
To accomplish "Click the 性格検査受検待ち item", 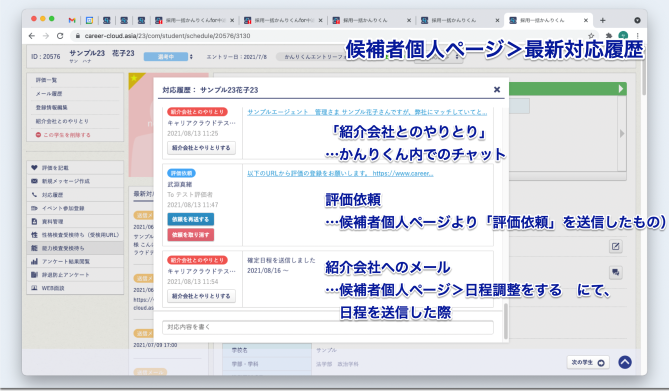I will click(75, 235).
